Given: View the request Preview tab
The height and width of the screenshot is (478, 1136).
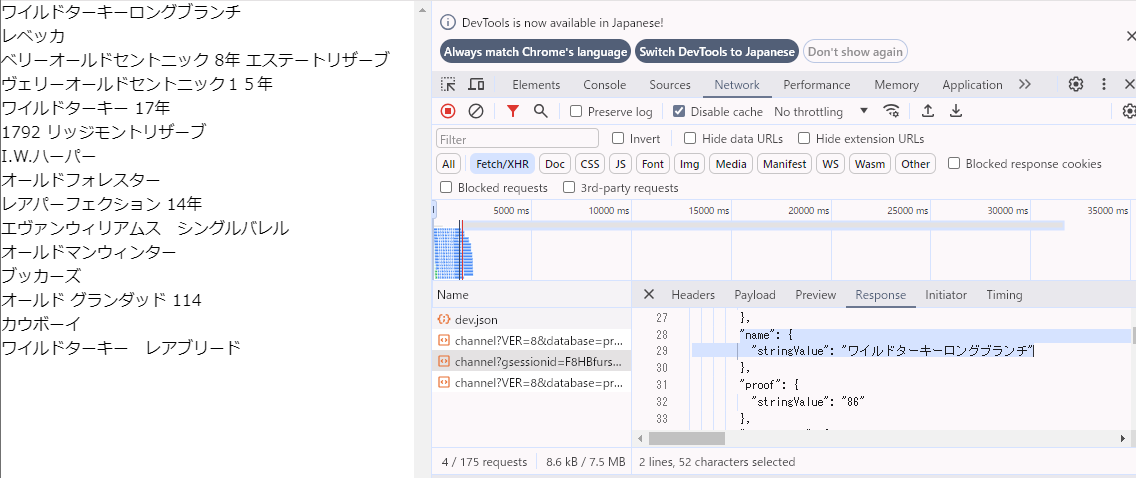Looking at the screenshot, I should click(x=816, y=295).
